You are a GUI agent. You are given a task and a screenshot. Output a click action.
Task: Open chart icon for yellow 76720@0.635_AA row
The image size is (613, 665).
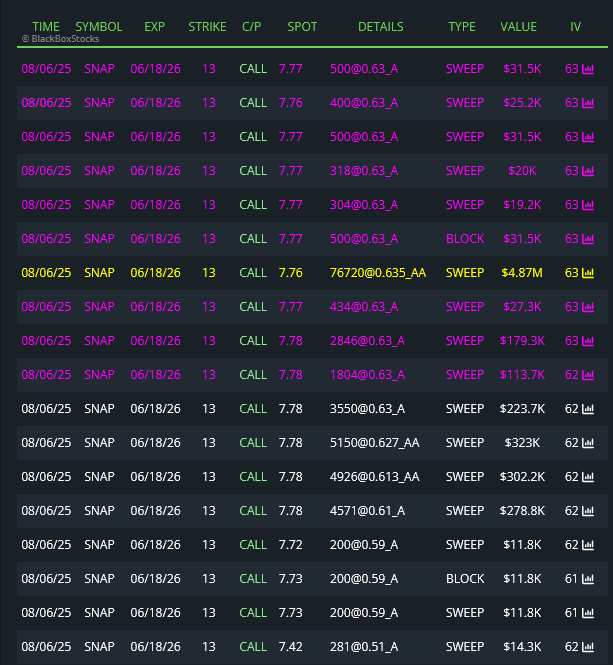tap(588, 273)
